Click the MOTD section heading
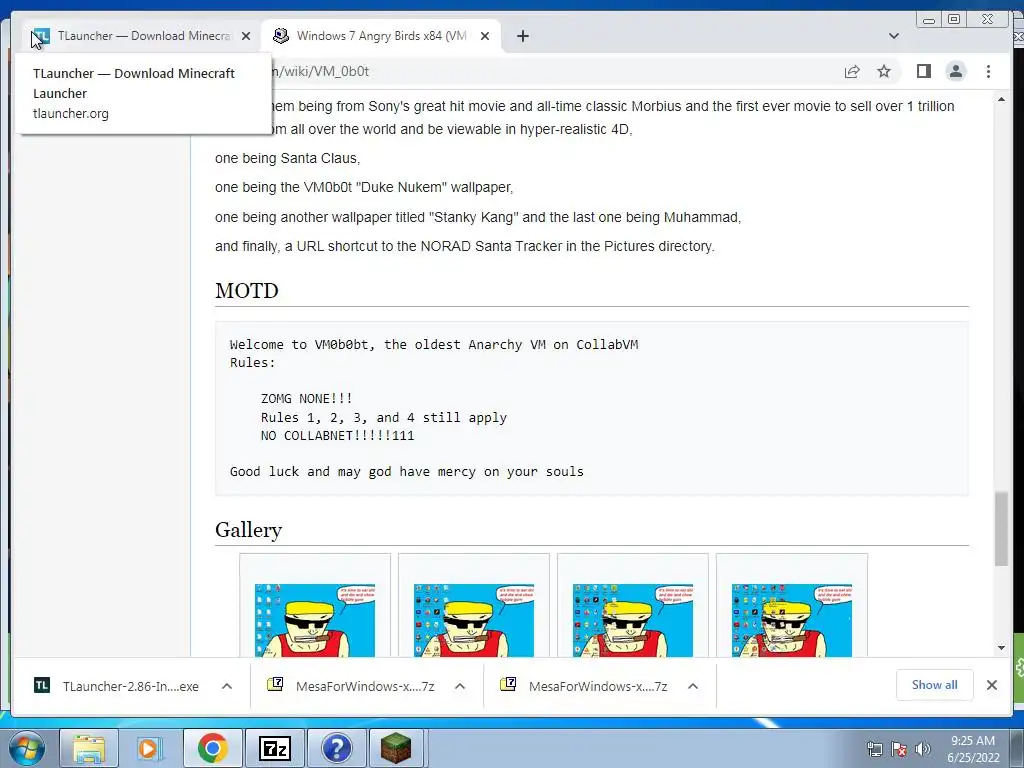 coord(247,291)
